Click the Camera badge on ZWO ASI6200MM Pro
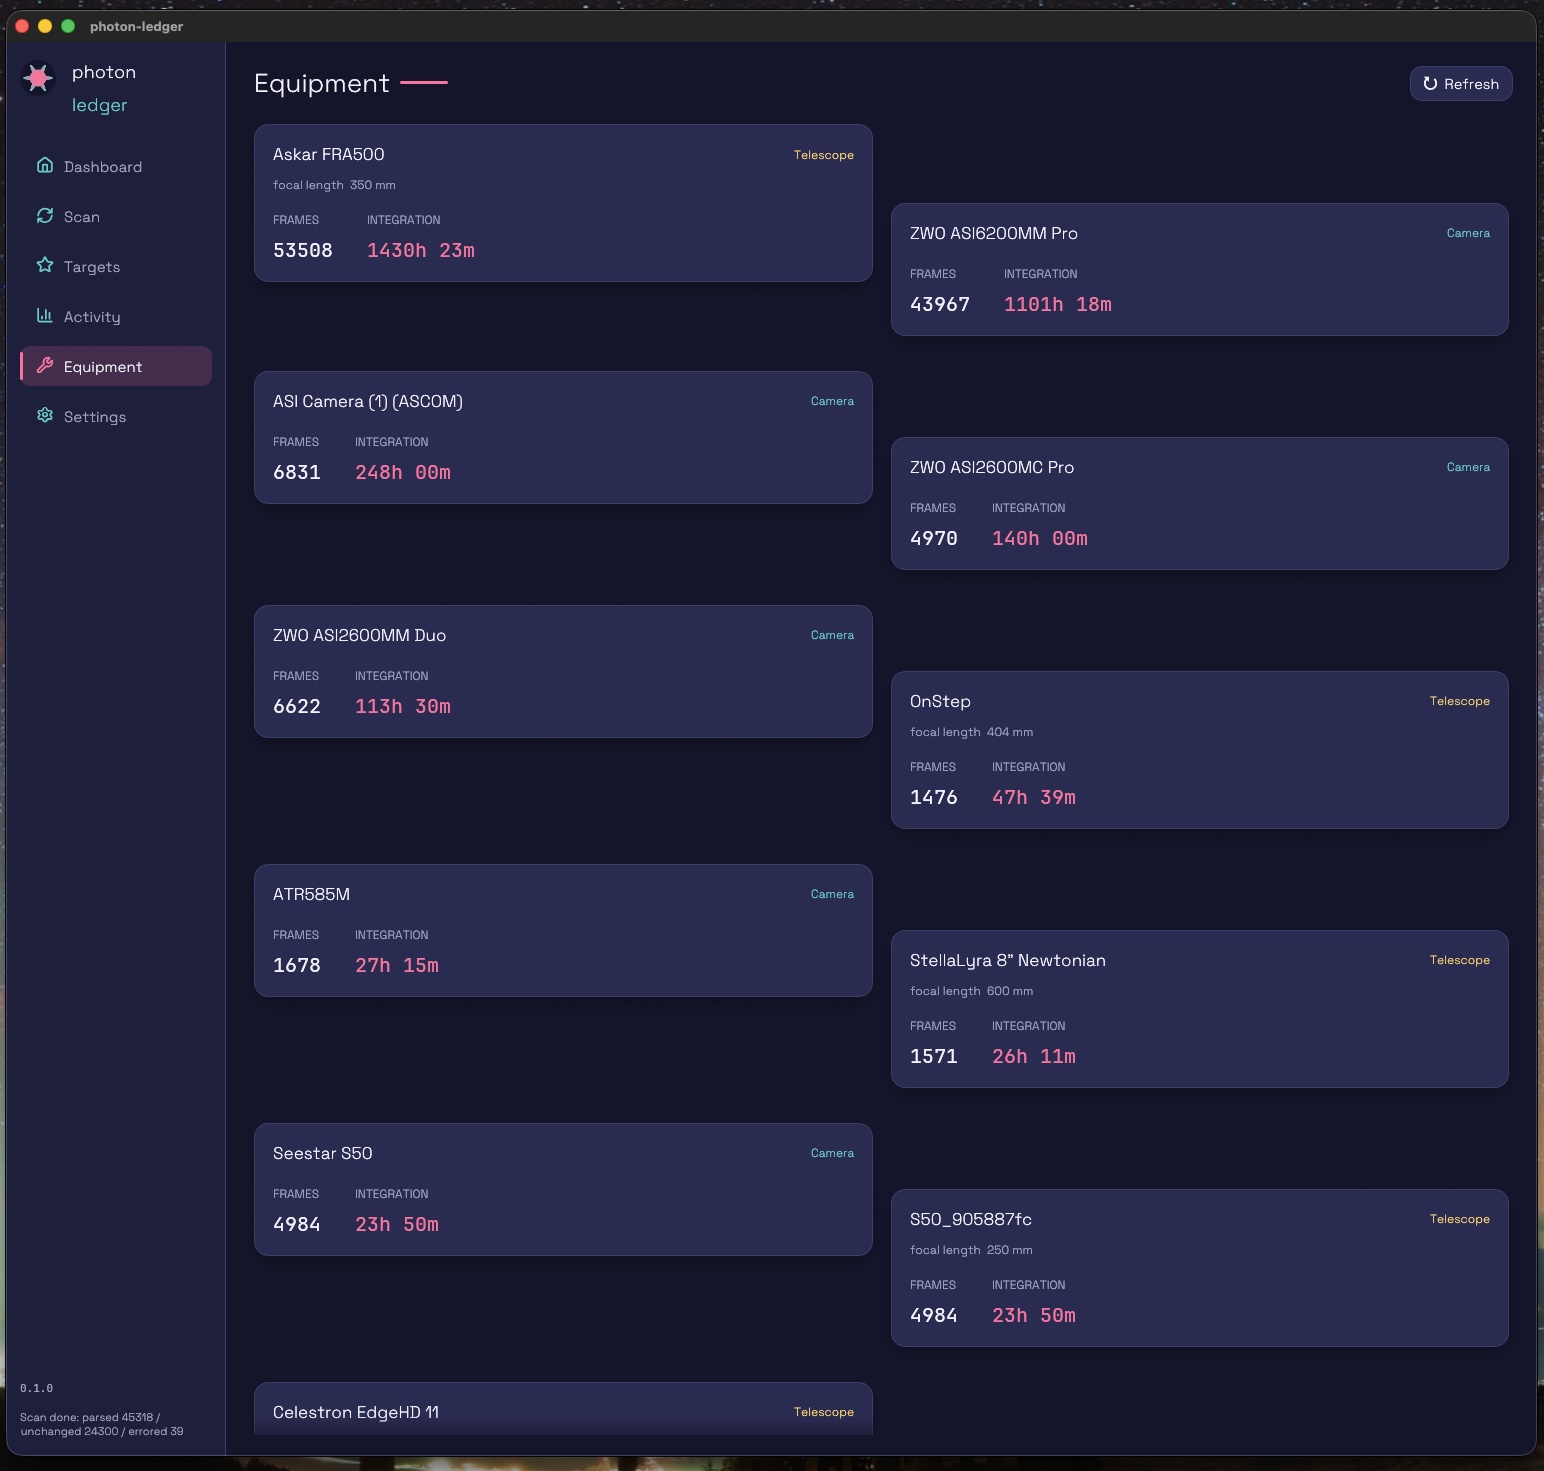The image size is (1544, 1471). pos(1468,233)
